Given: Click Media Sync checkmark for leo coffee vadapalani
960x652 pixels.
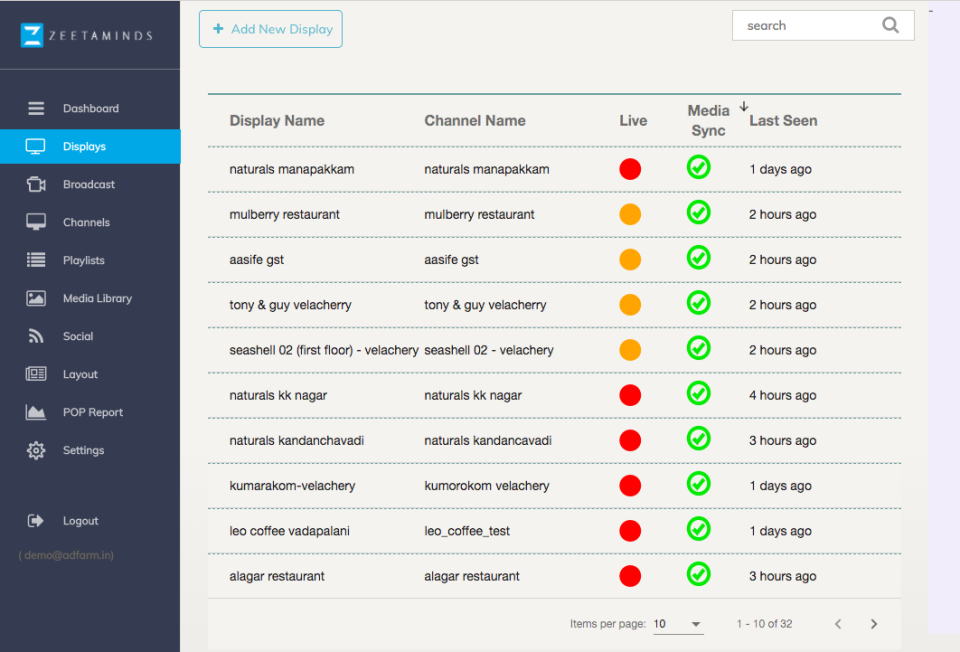Looking at the screenshot, I should (699, 529).
